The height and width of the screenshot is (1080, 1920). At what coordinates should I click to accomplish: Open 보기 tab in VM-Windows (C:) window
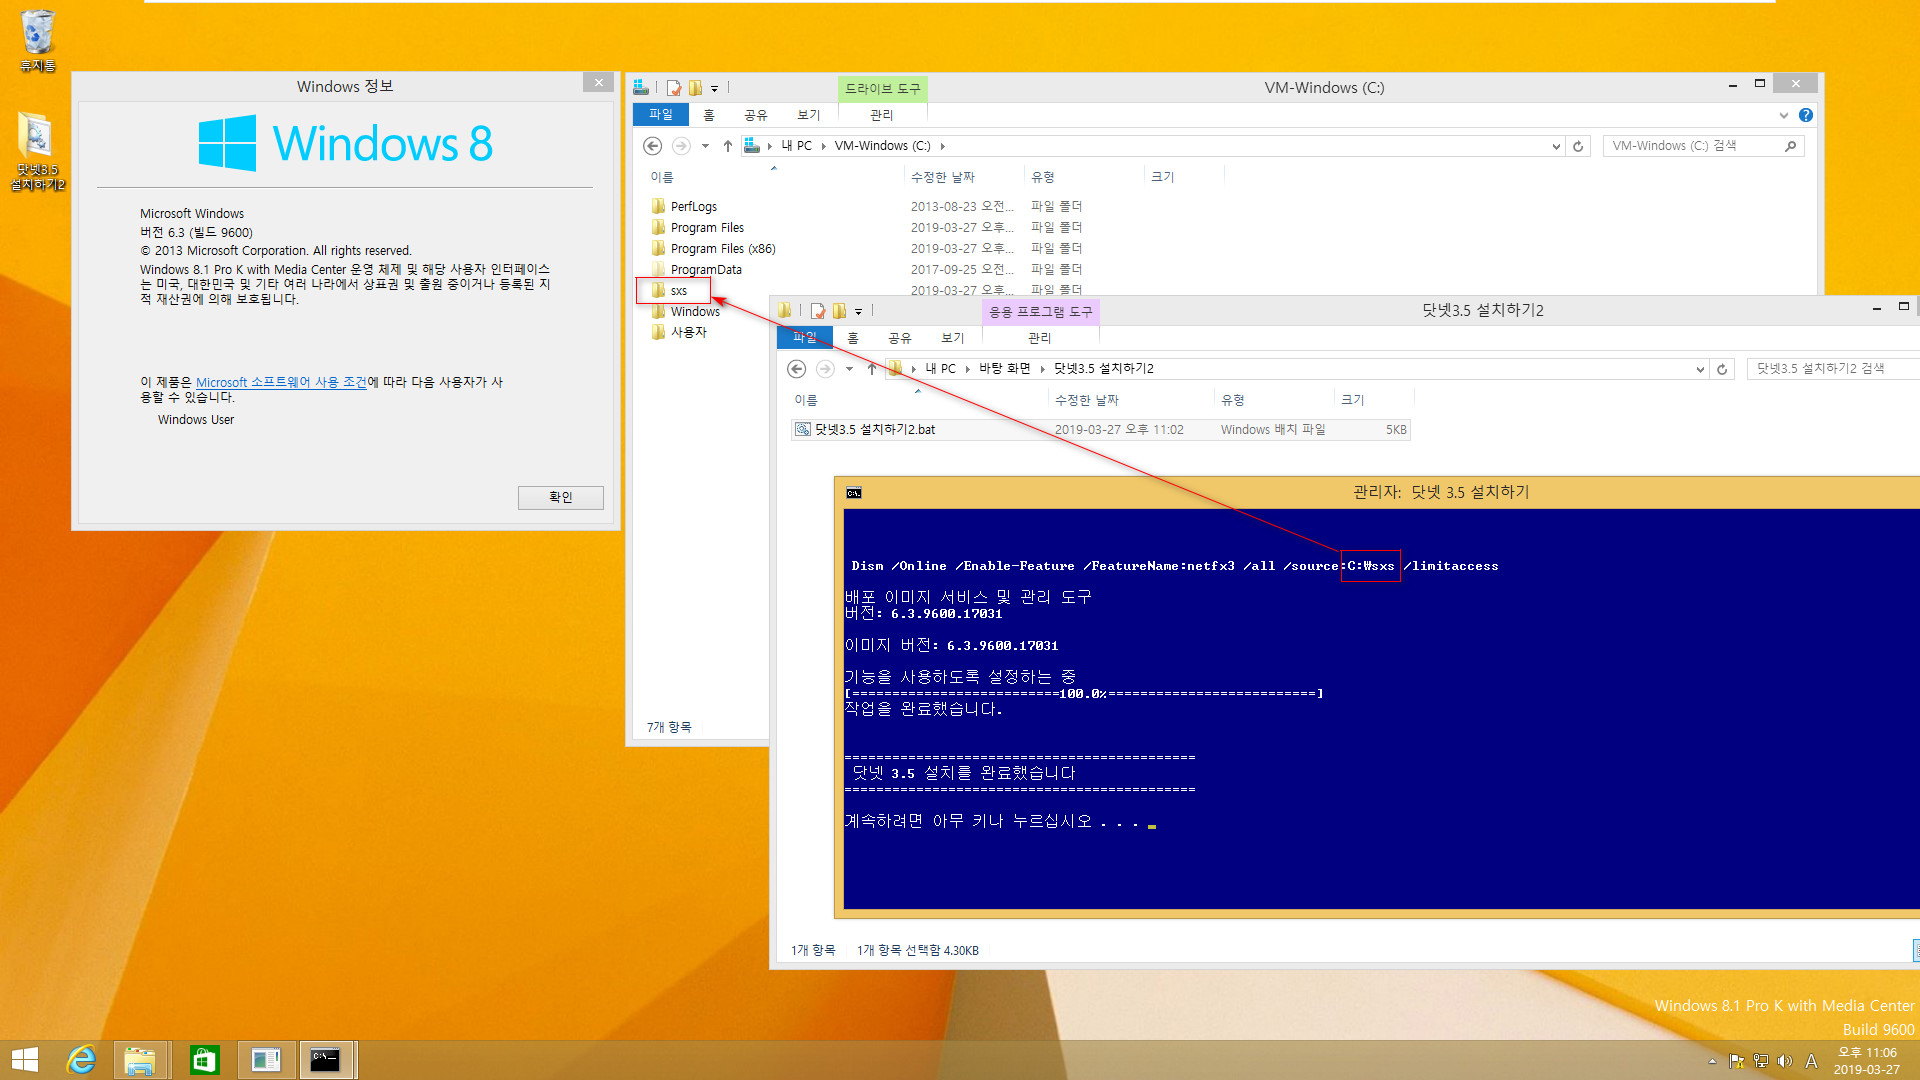pos(809,115)
